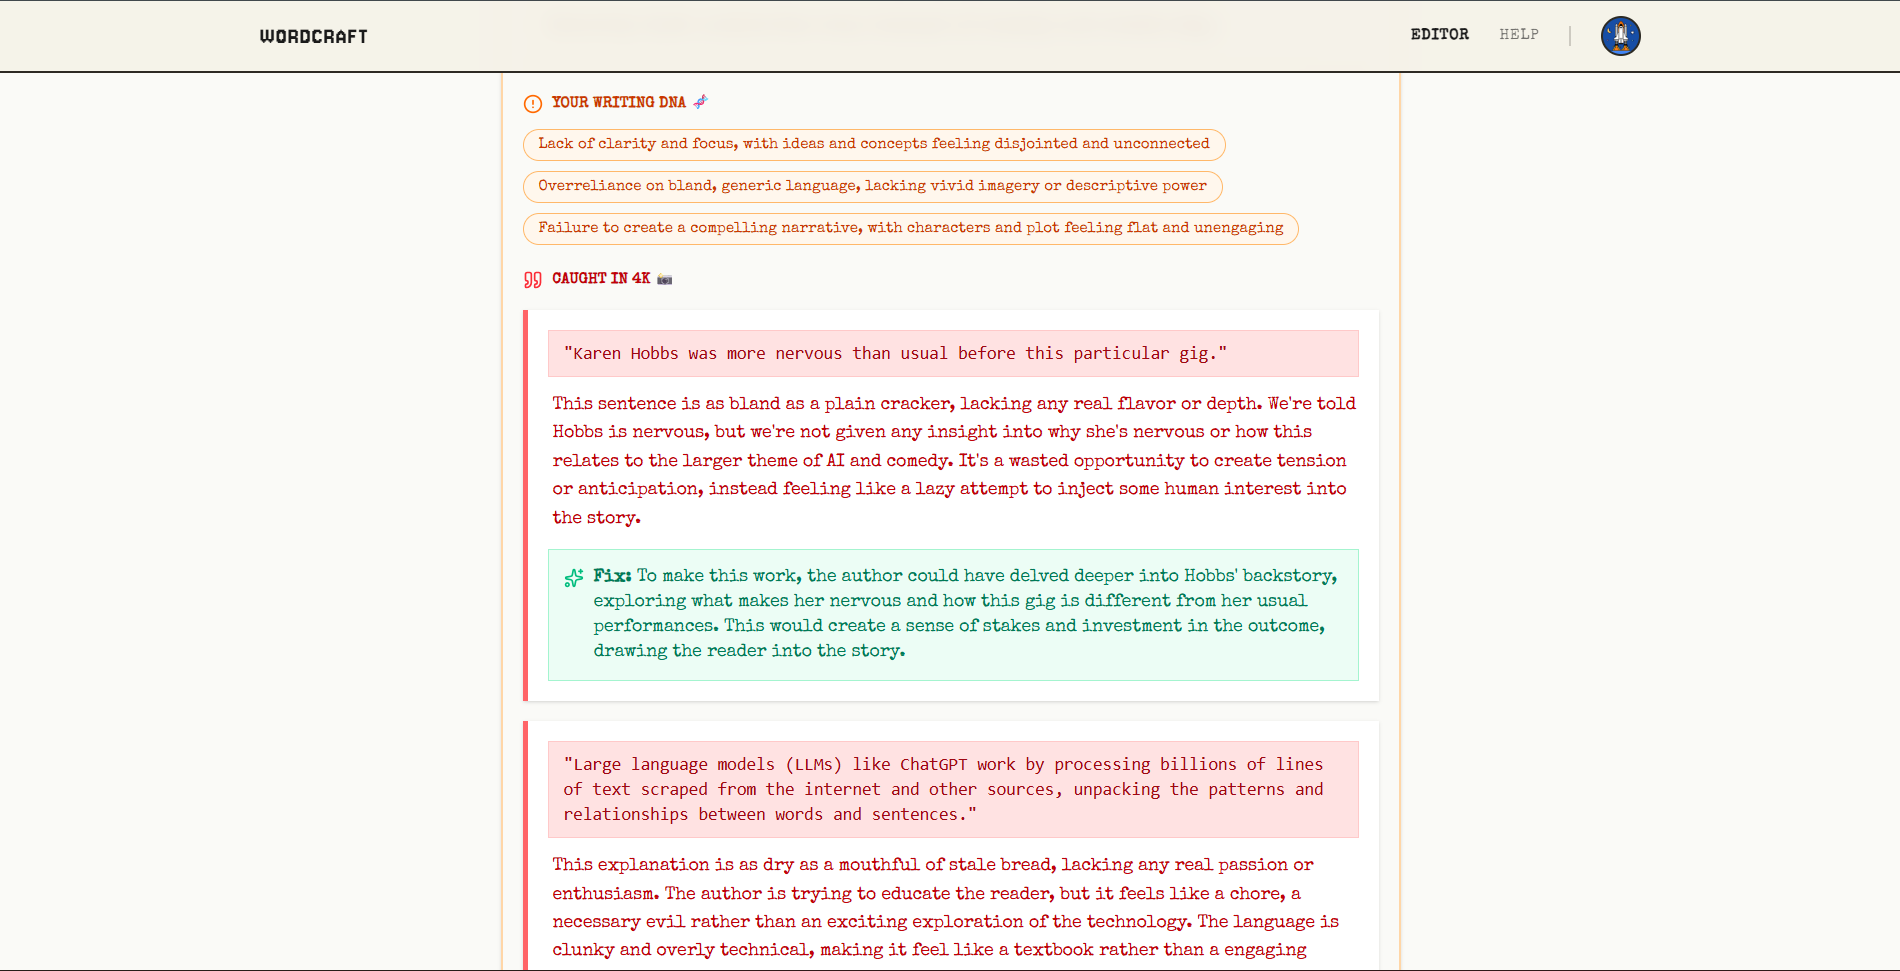Click the warning circle icon beside Your Writing DNA
The width and height of the screenshot is (1900, 971).
(x=531, y=102)
